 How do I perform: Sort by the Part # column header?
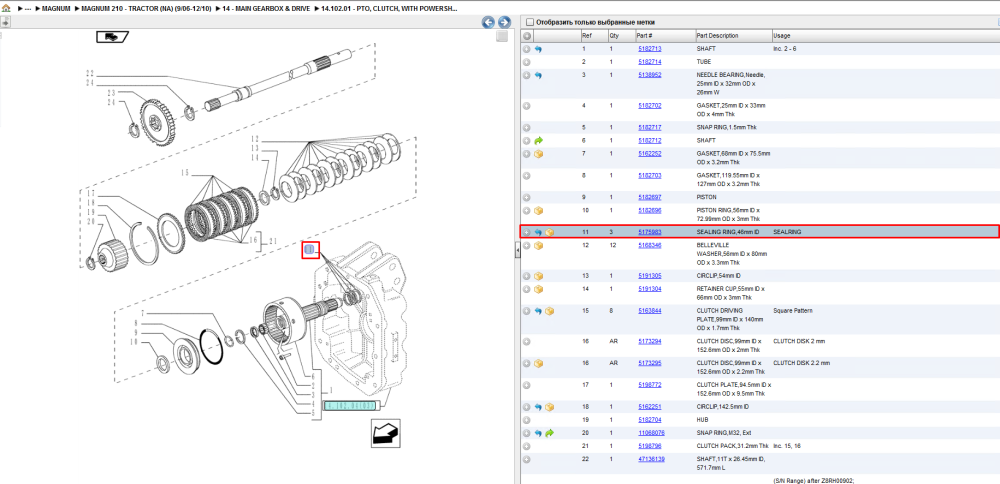[x=644, y=36]
